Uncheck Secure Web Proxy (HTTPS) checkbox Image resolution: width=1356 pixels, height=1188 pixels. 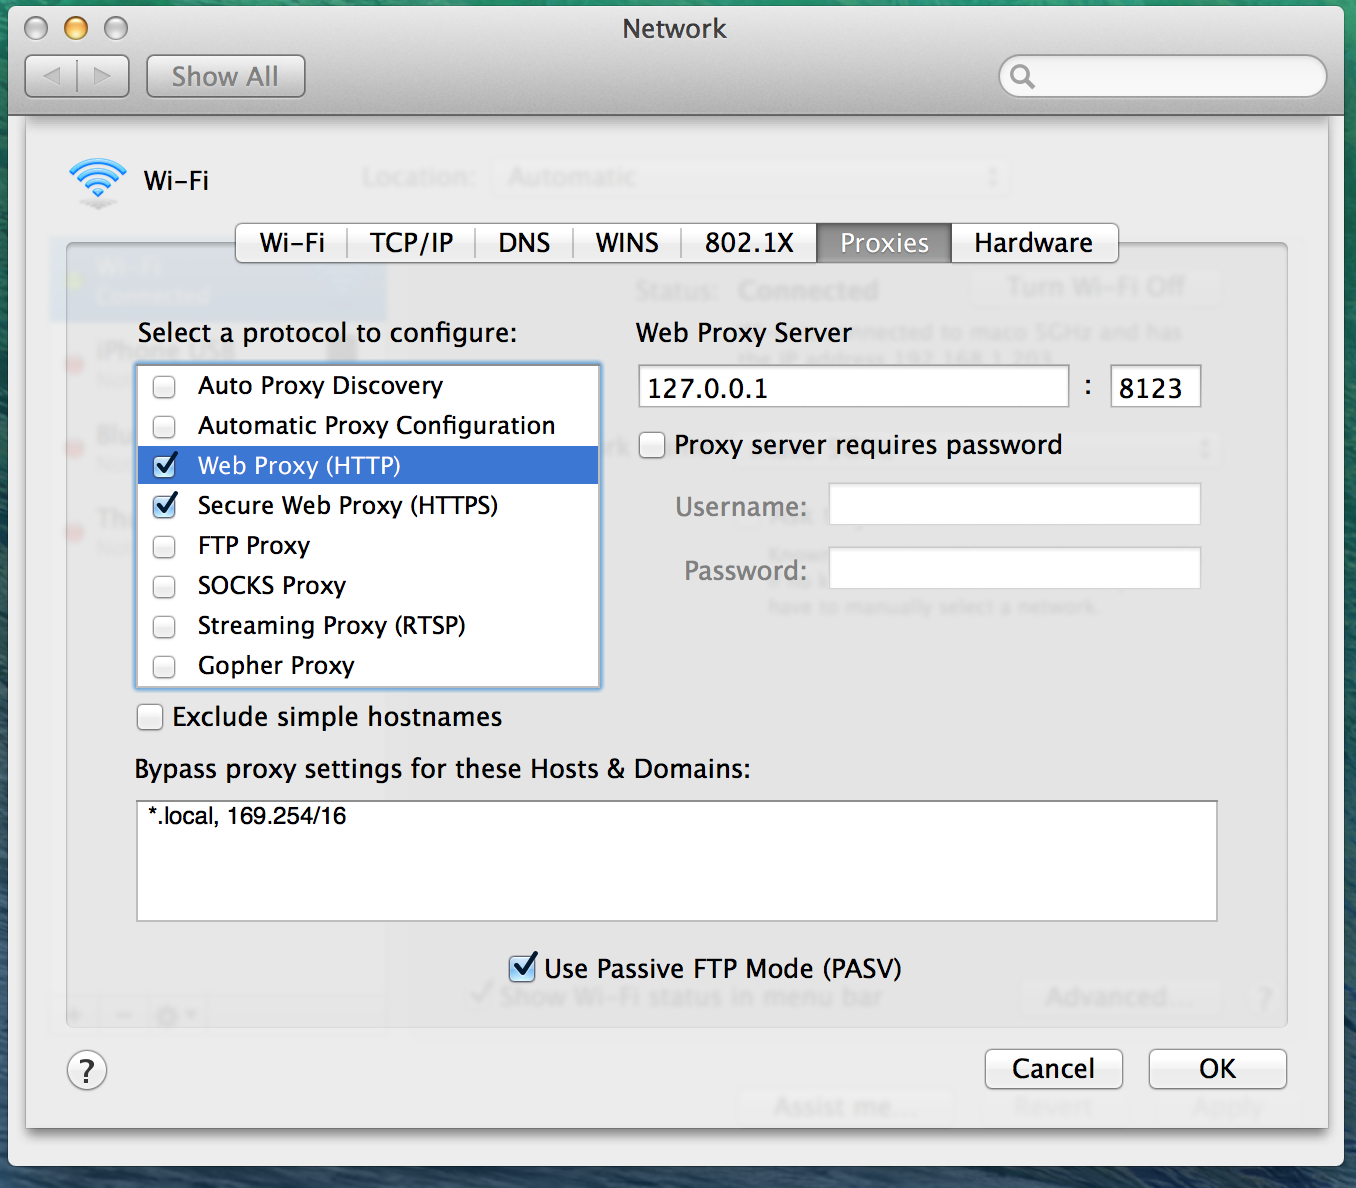click(165, 505)
